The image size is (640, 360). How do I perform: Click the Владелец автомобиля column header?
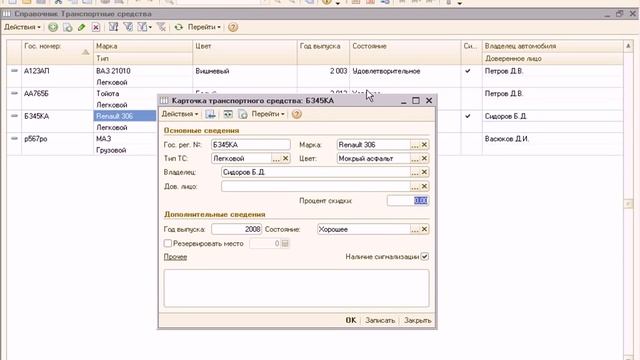pos(553,46)
